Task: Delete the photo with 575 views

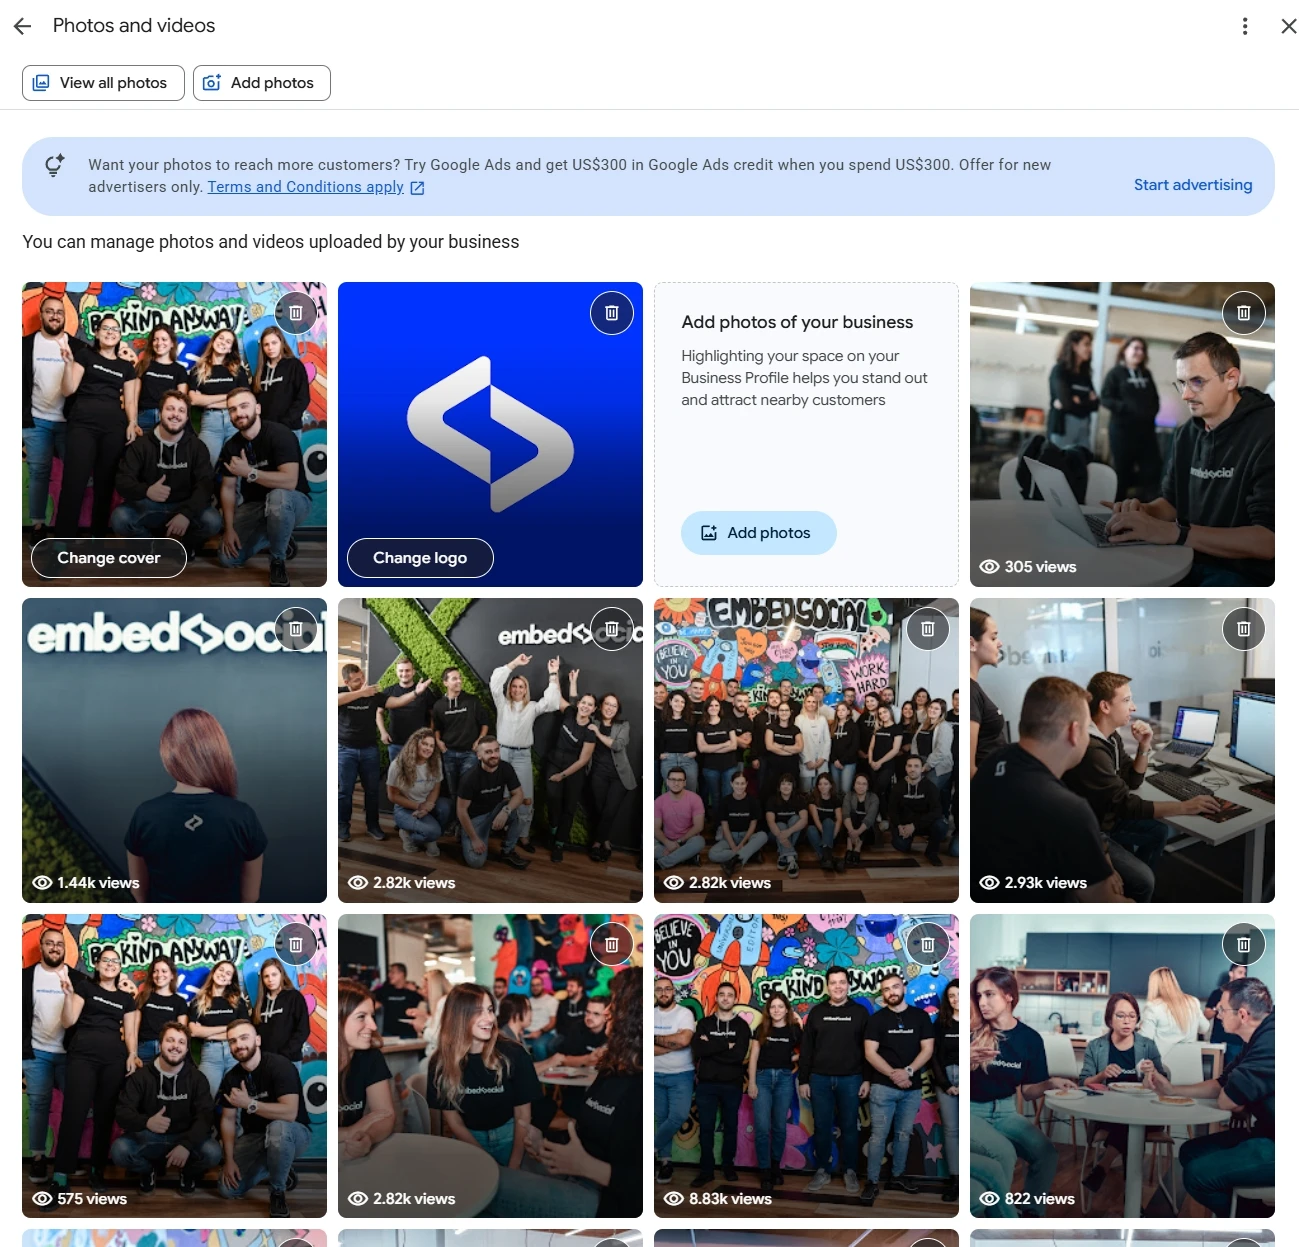Action: click(x=296, y=945)
